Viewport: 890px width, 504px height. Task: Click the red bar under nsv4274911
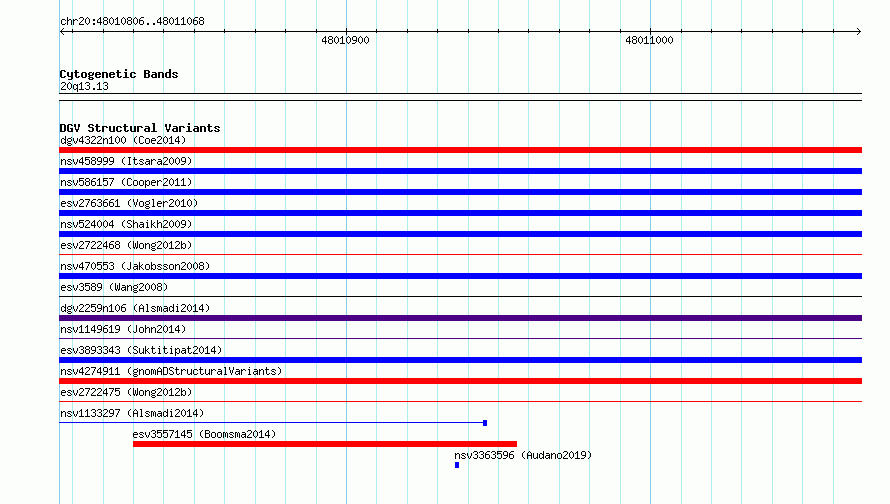(460, 381)
